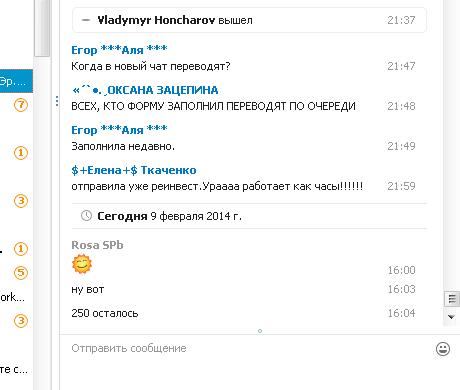Open the emoticon picker smiley icon
Image resolution: width=460 pixels, height=390 pixels.
coord(443,349)
